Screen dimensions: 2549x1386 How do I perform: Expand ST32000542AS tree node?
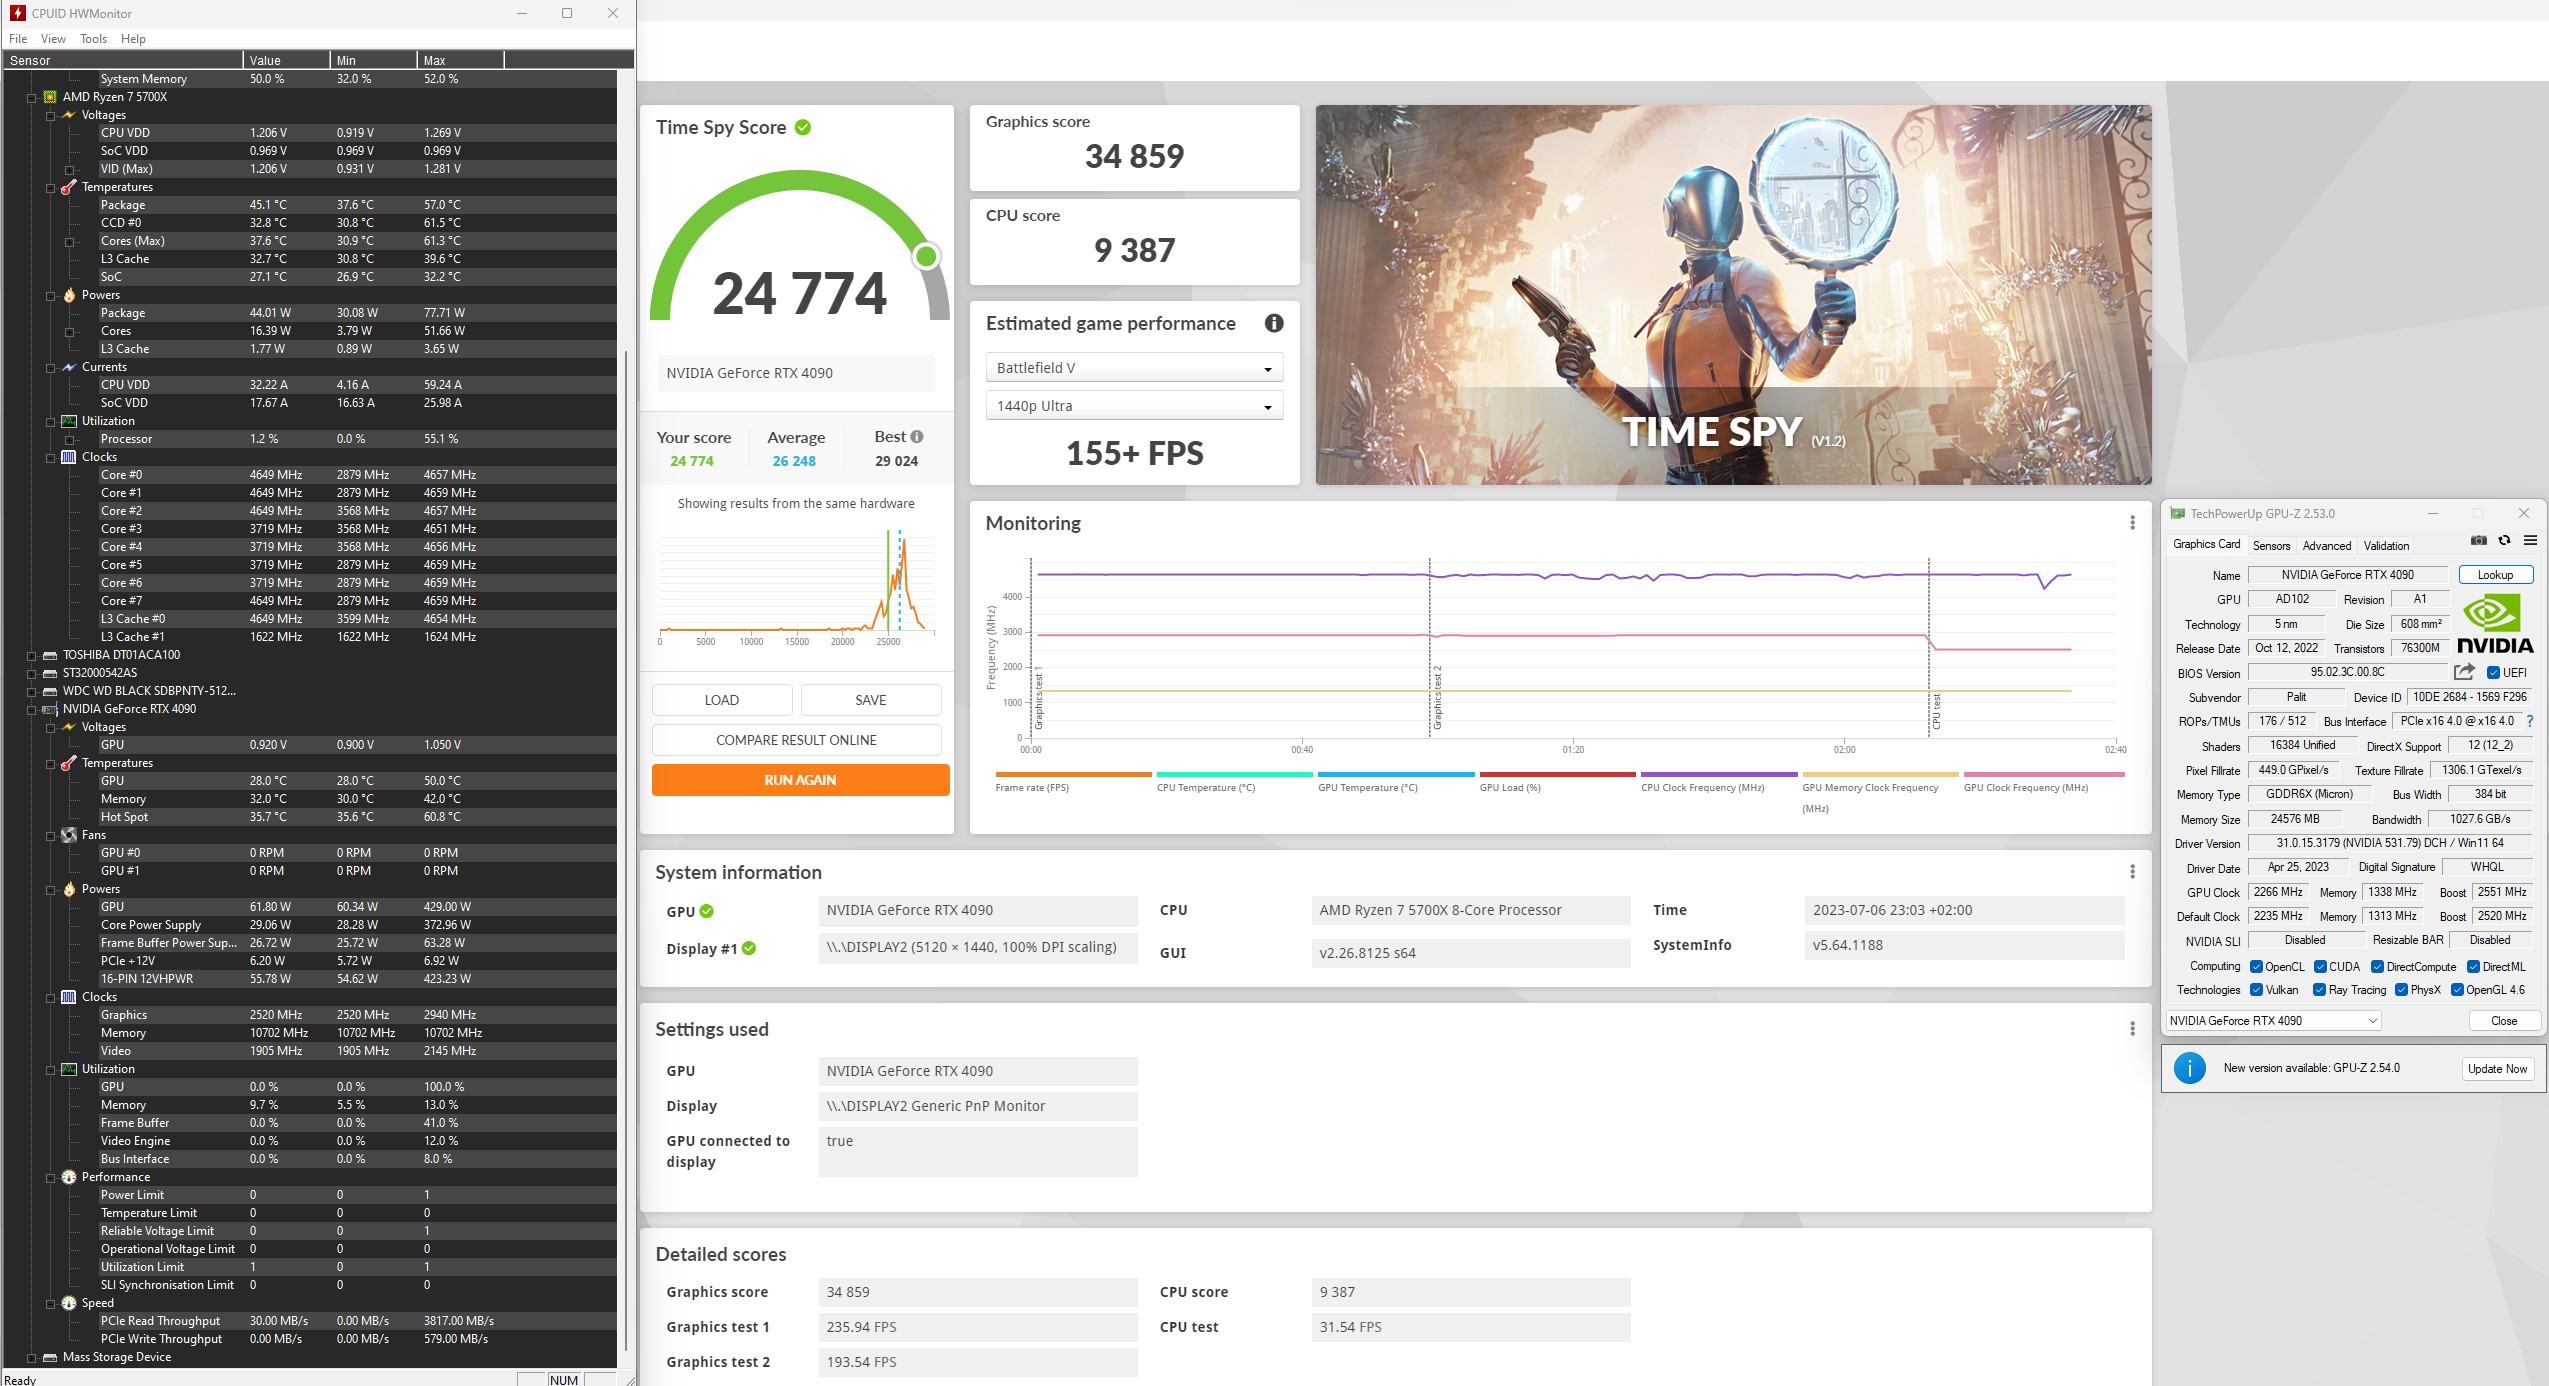32,673
